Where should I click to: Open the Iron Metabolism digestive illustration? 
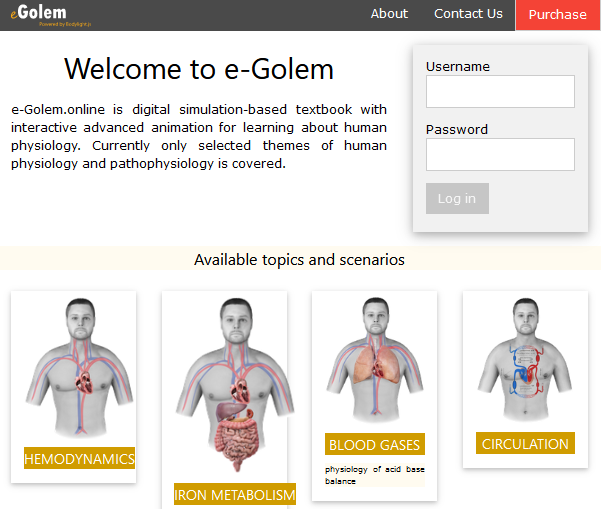click(x=235, y=385)
